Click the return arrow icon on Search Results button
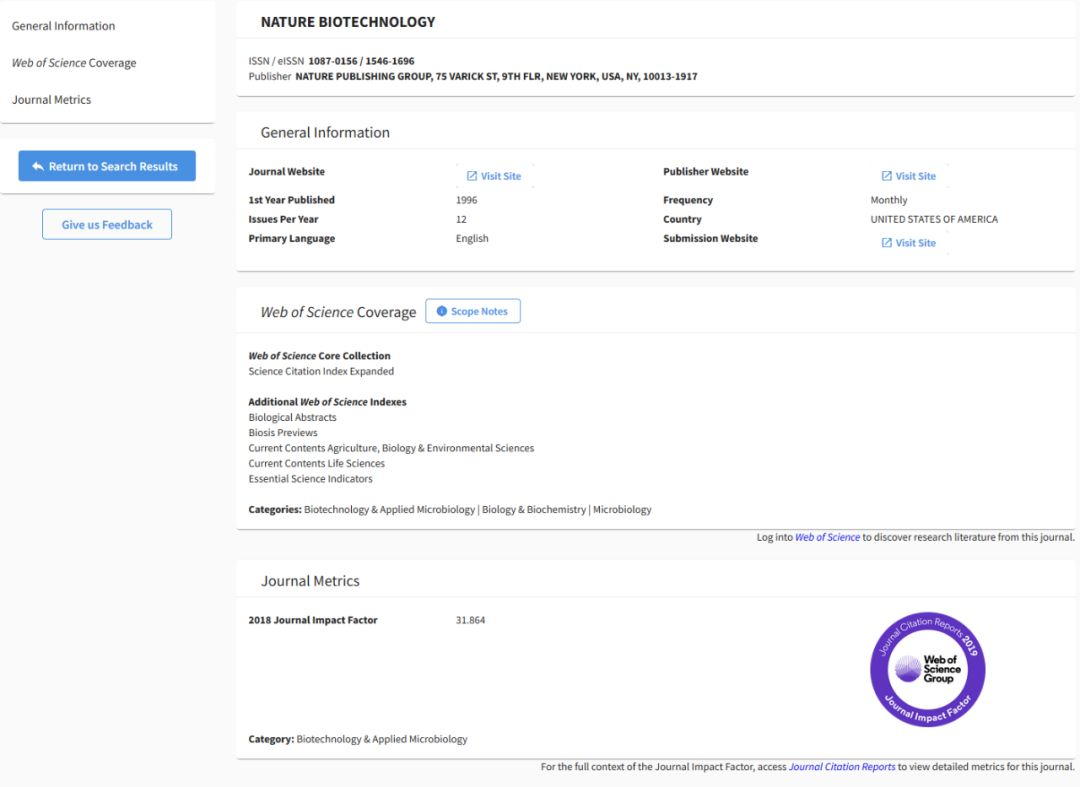Viewport: 1080px width, 787px height. click(38, 167)
